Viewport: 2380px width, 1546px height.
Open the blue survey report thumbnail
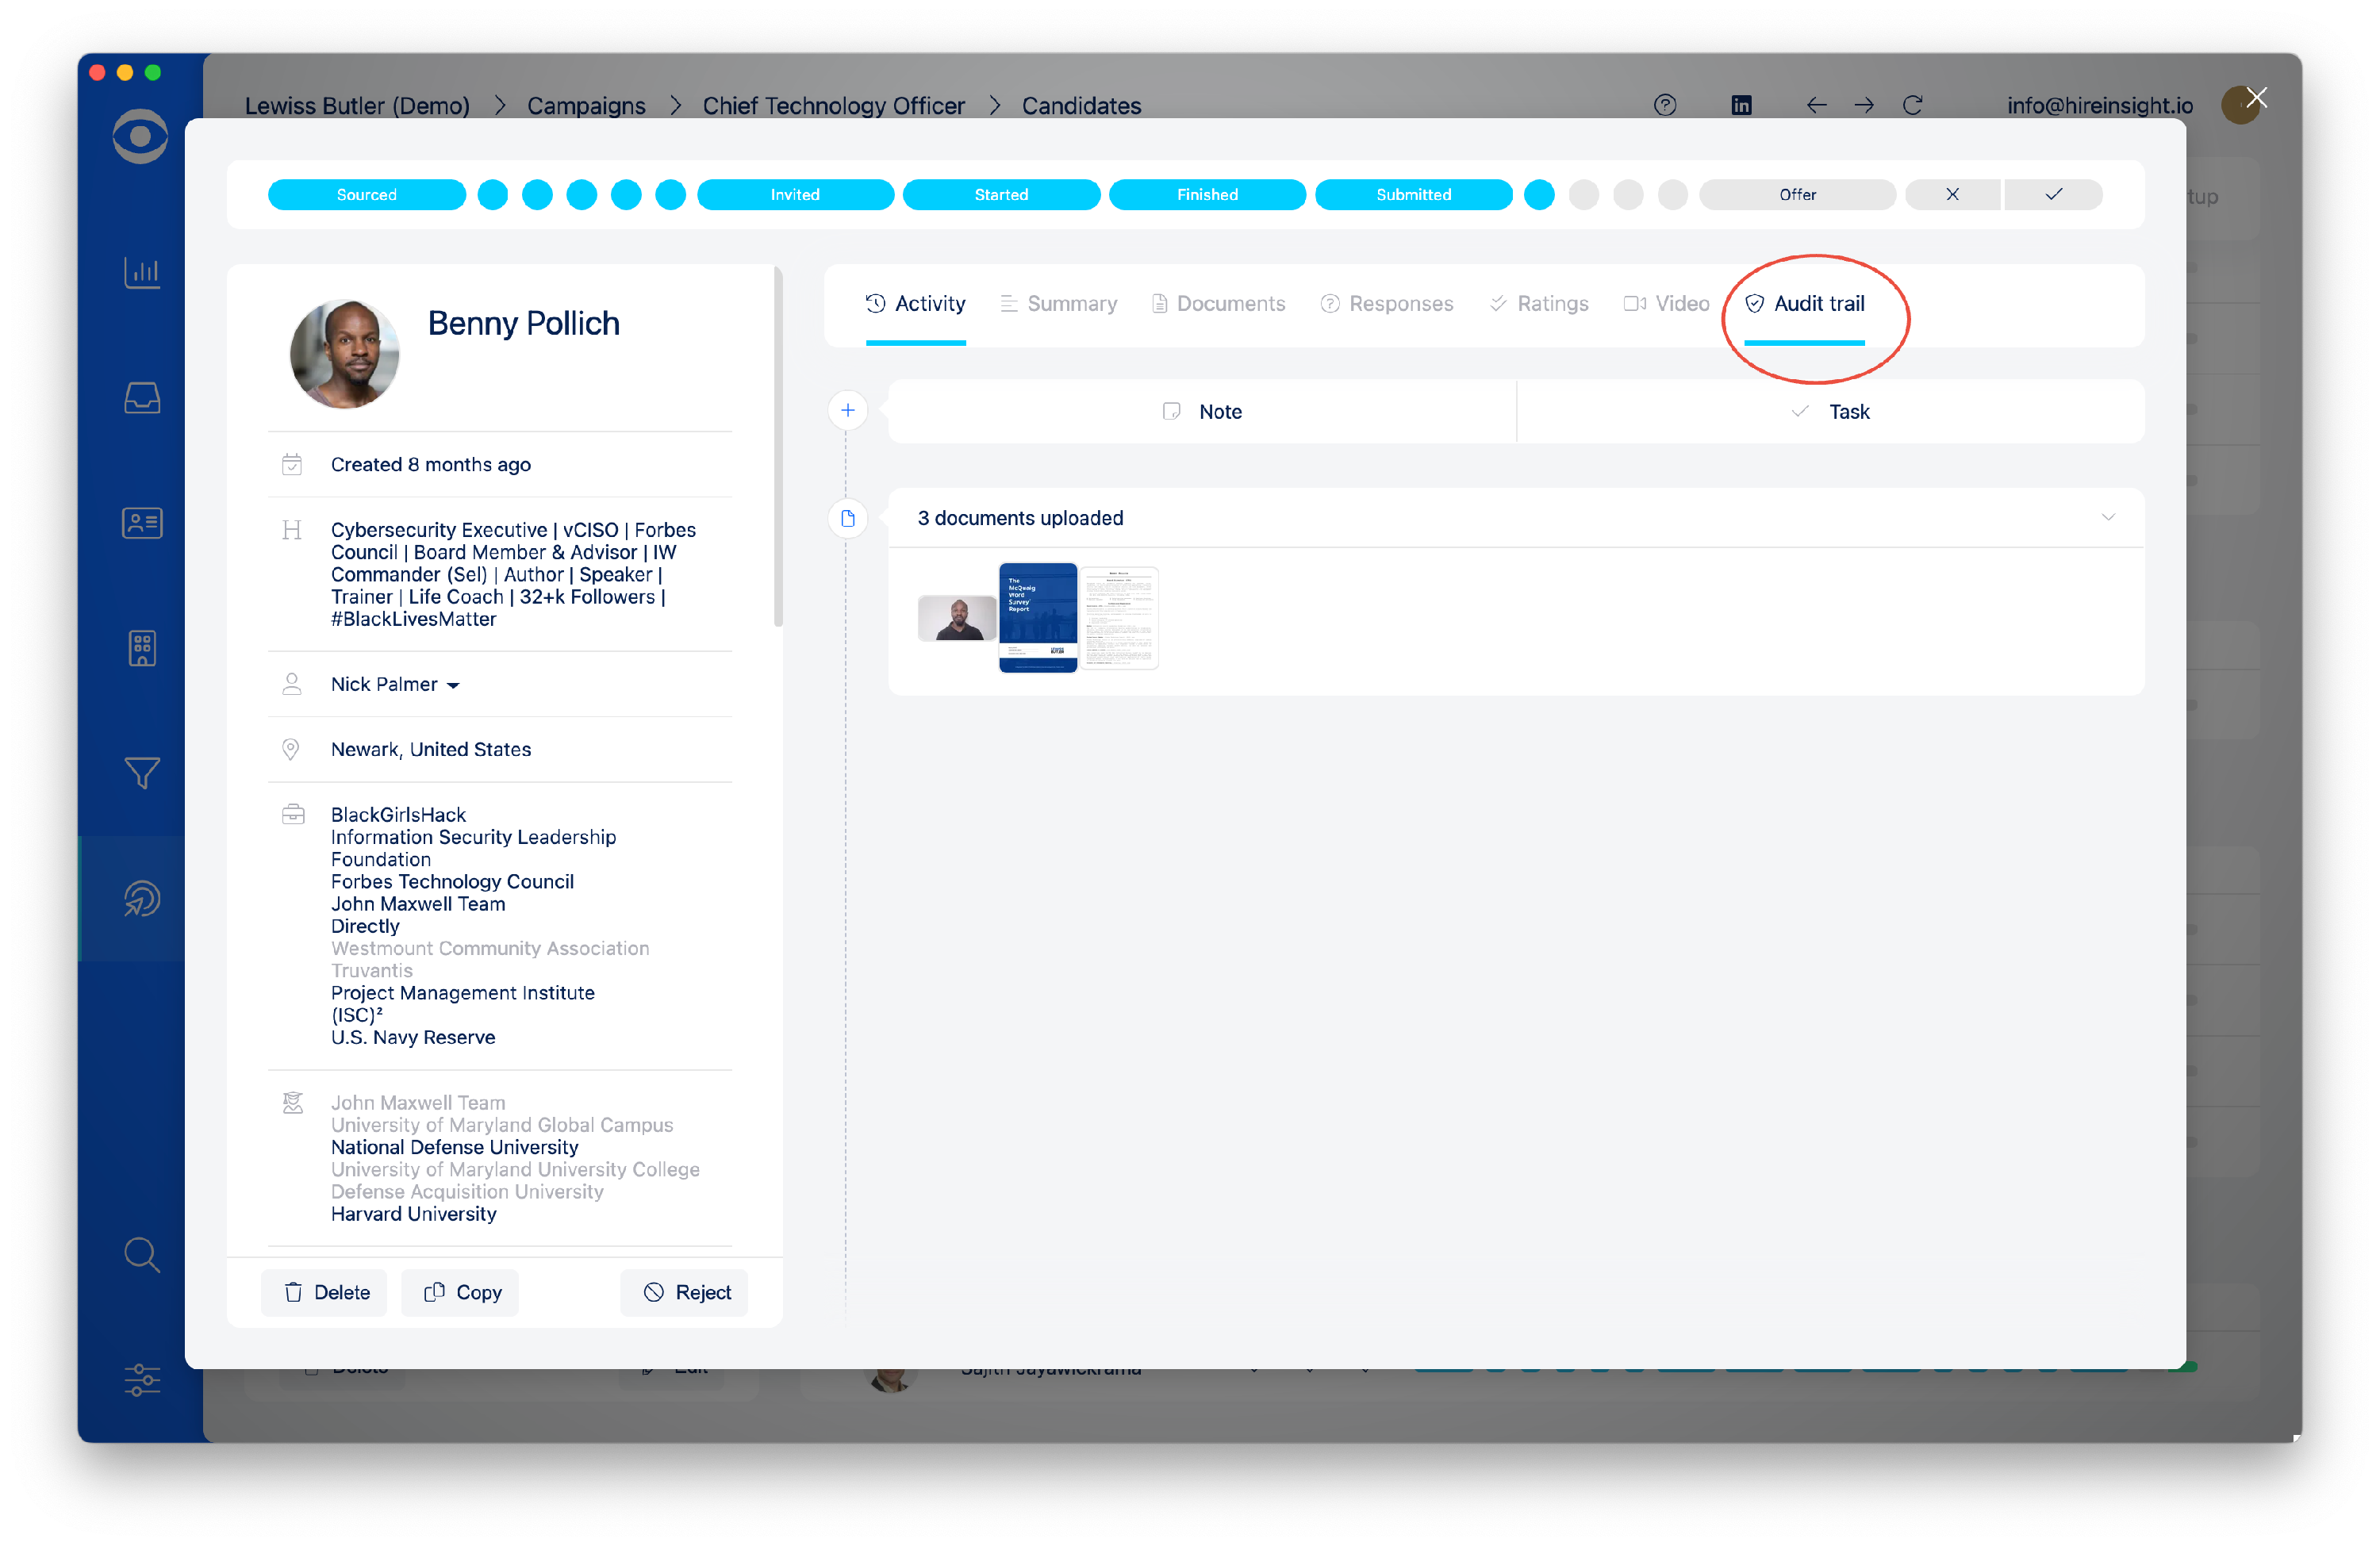point(1038,617)
